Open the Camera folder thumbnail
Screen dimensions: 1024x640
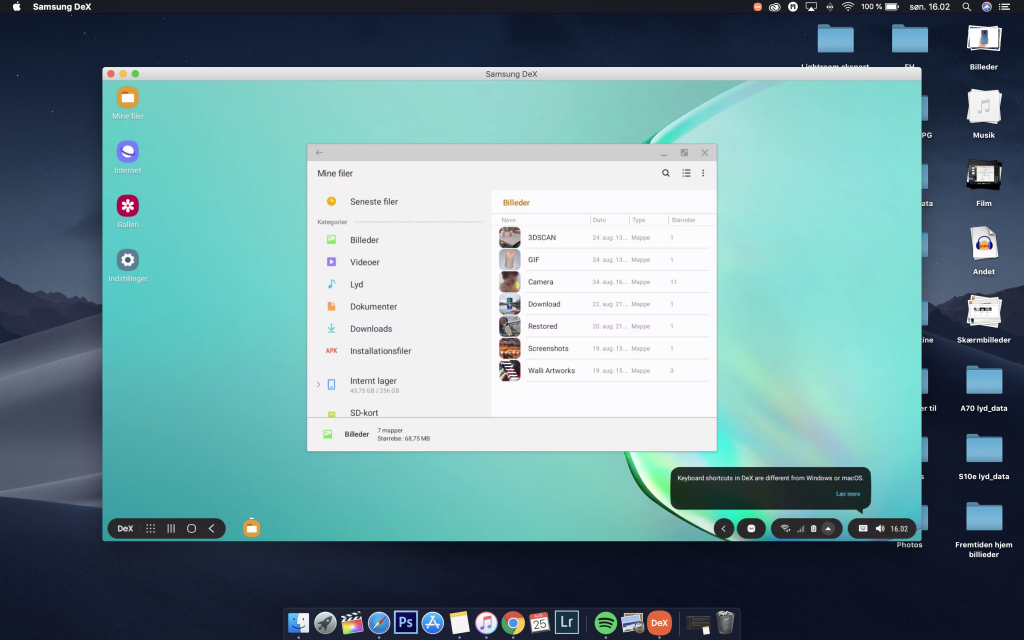point(509,282)
